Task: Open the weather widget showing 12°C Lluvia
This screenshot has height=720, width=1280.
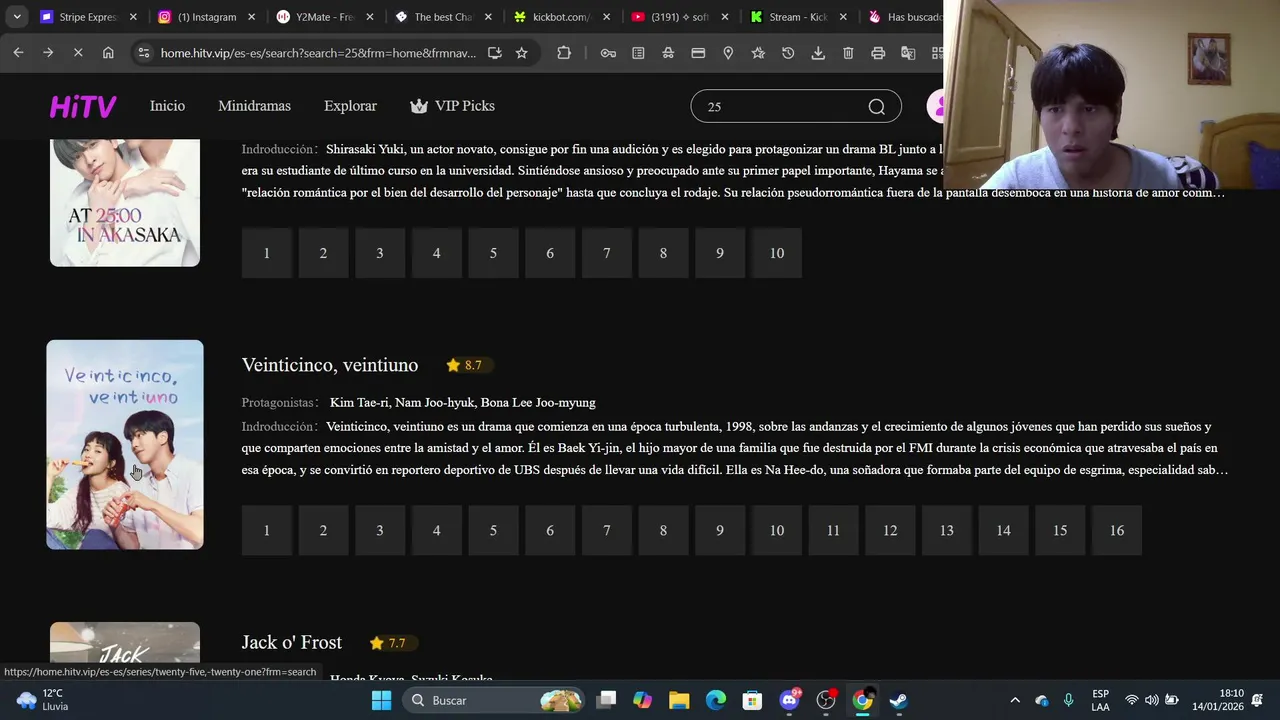Action: click(42, 700)
